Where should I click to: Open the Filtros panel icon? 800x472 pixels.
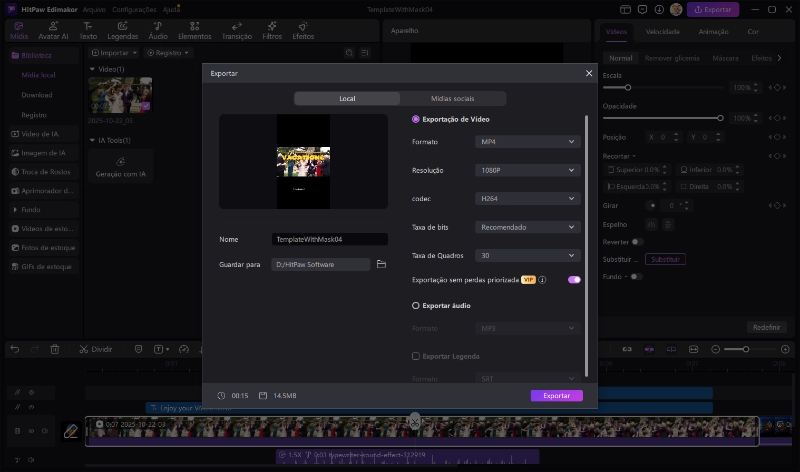tap(271, 30)
